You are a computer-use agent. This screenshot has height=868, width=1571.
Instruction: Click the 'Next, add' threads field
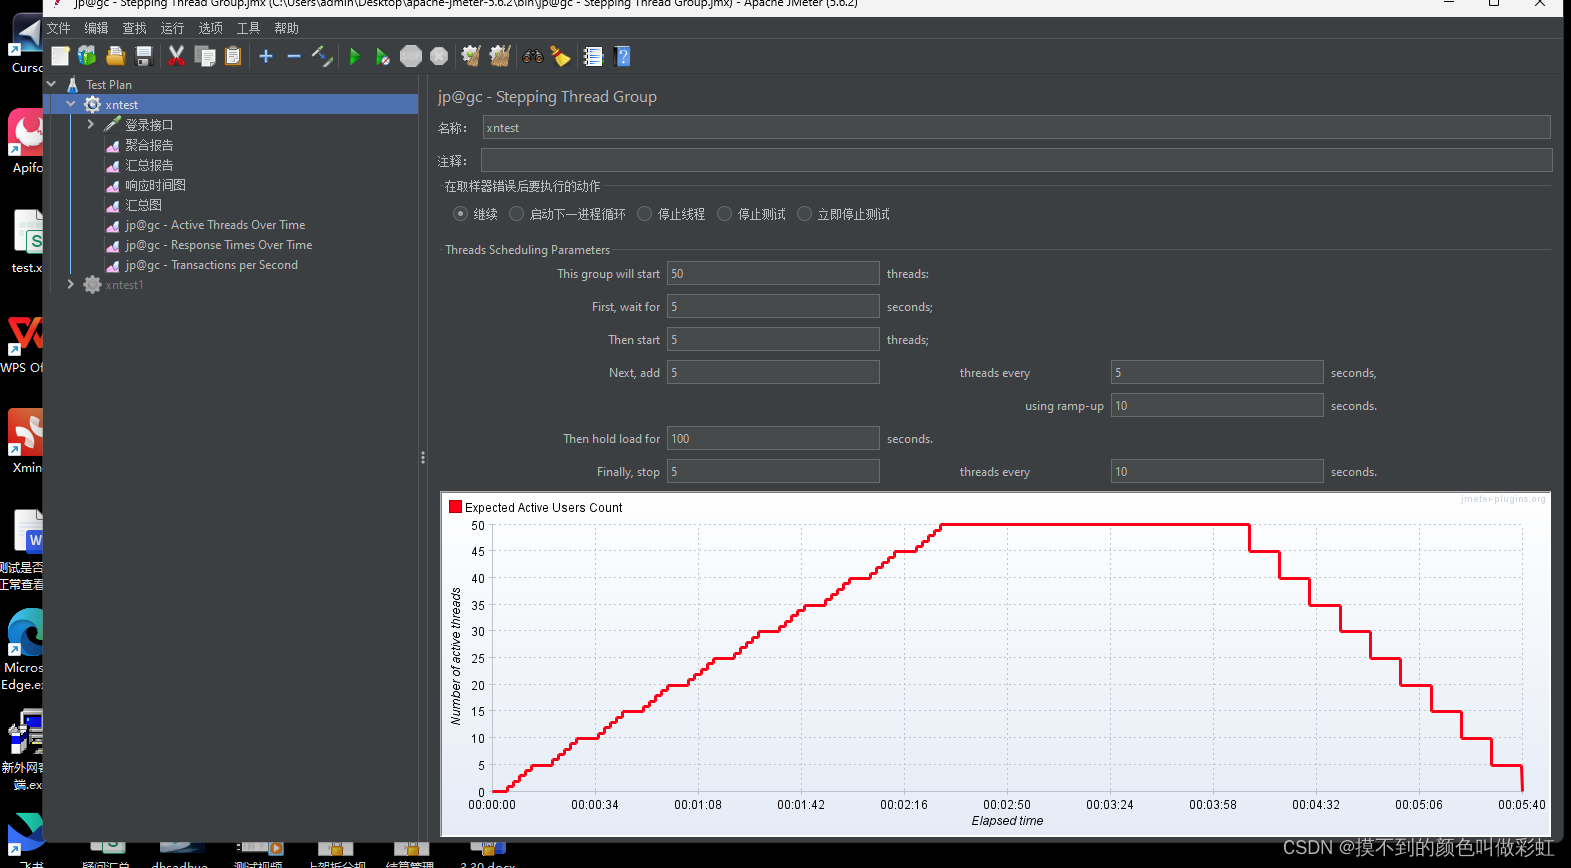pyautogui.click(x=773, y=372)
